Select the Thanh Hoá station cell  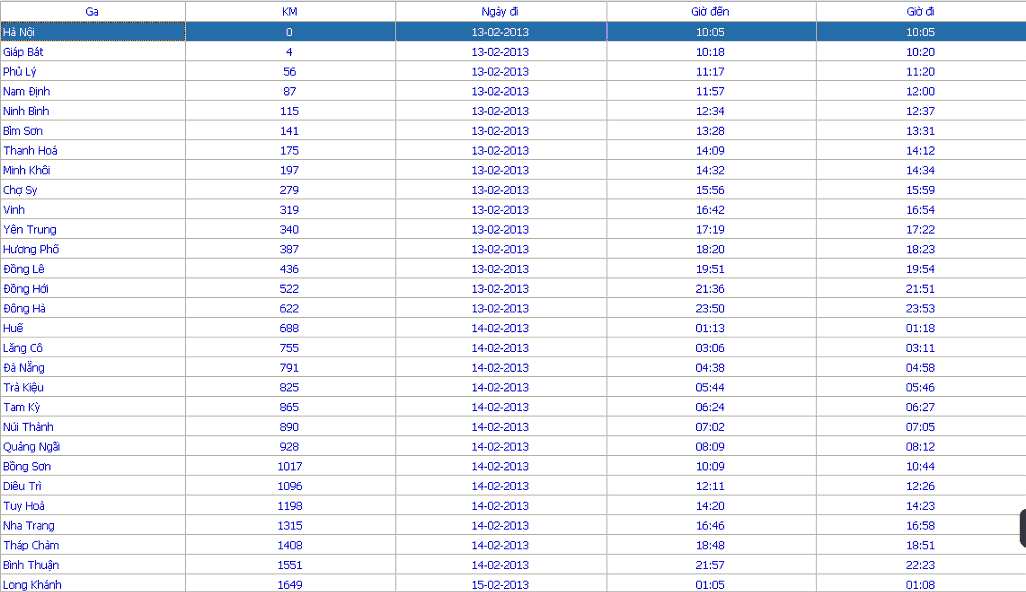tap(92, 150)
